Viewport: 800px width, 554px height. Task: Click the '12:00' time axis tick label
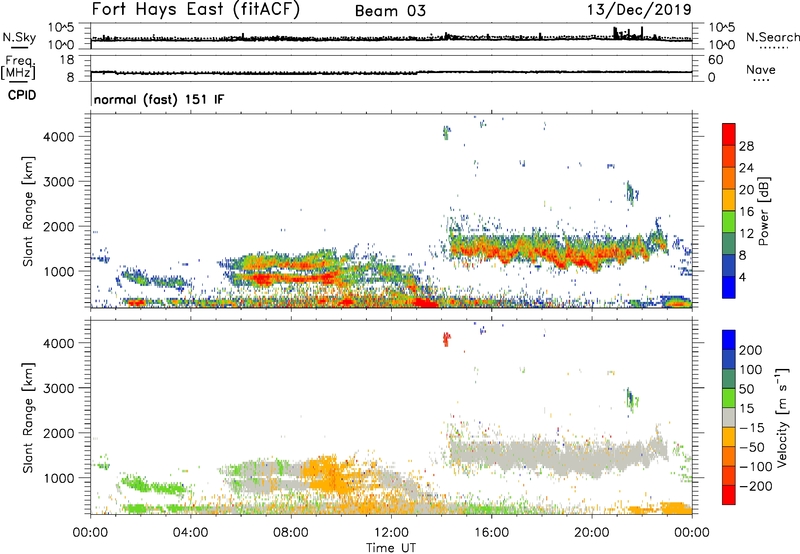(x=391, y=533)
